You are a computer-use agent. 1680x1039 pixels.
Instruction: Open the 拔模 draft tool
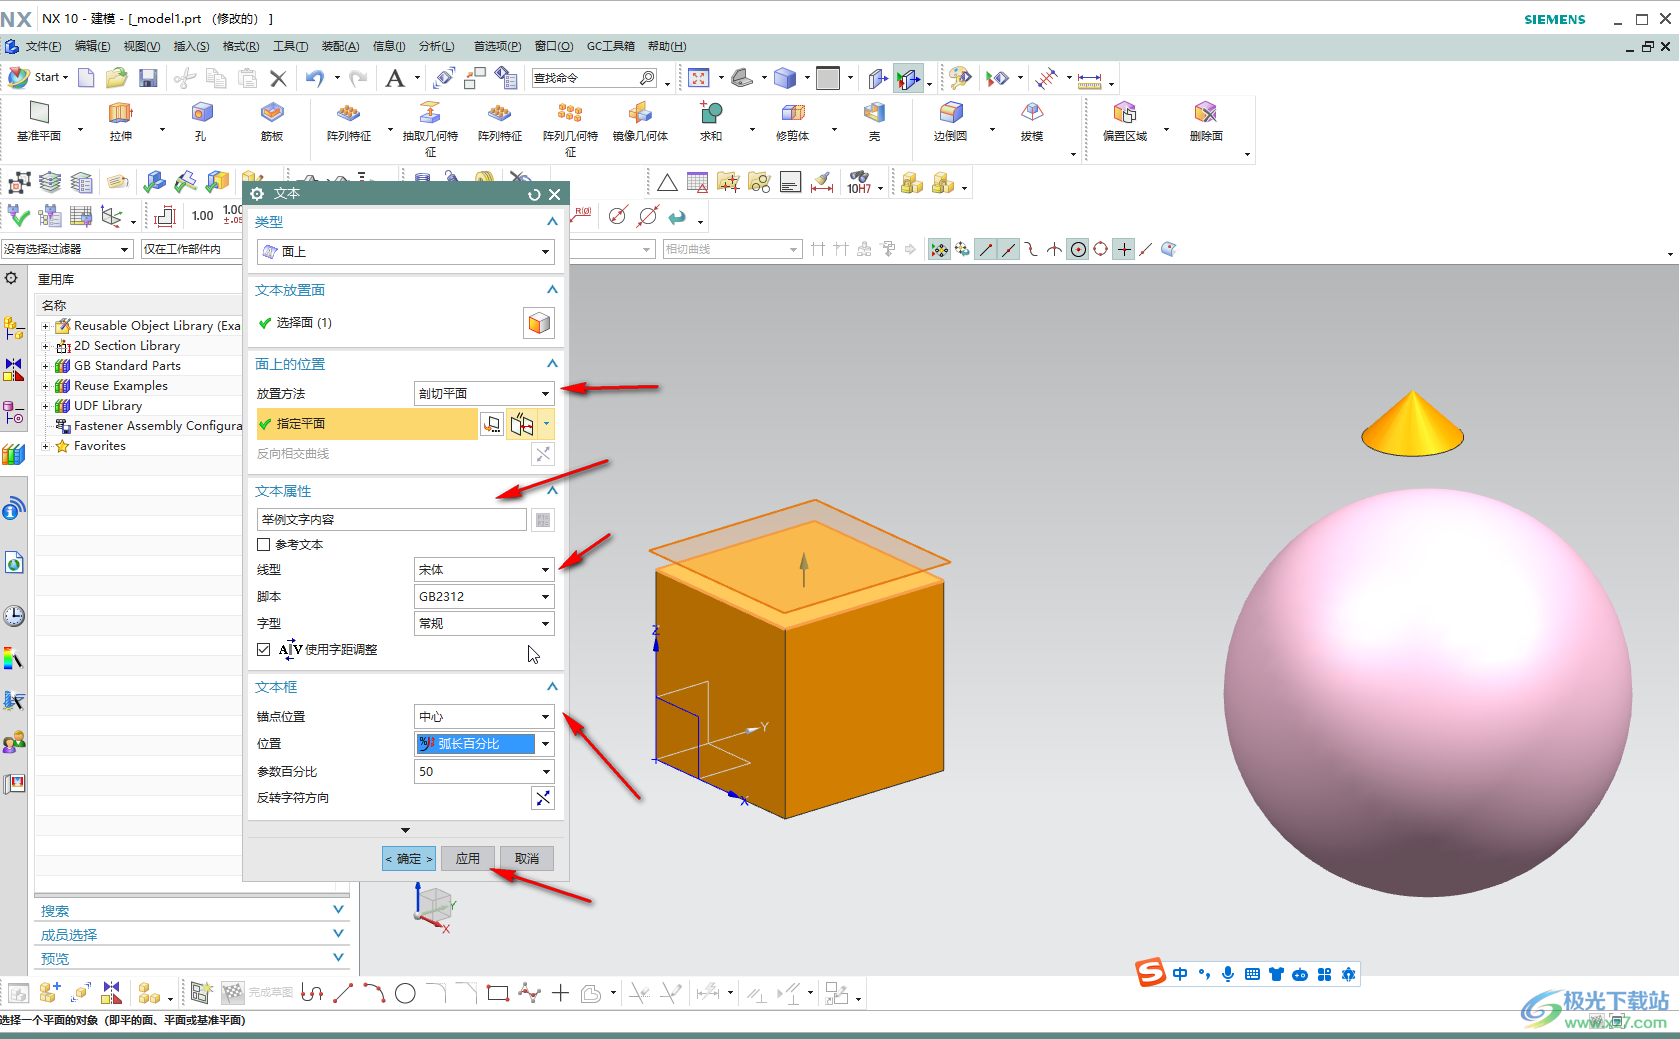(x=1032, y=113)
